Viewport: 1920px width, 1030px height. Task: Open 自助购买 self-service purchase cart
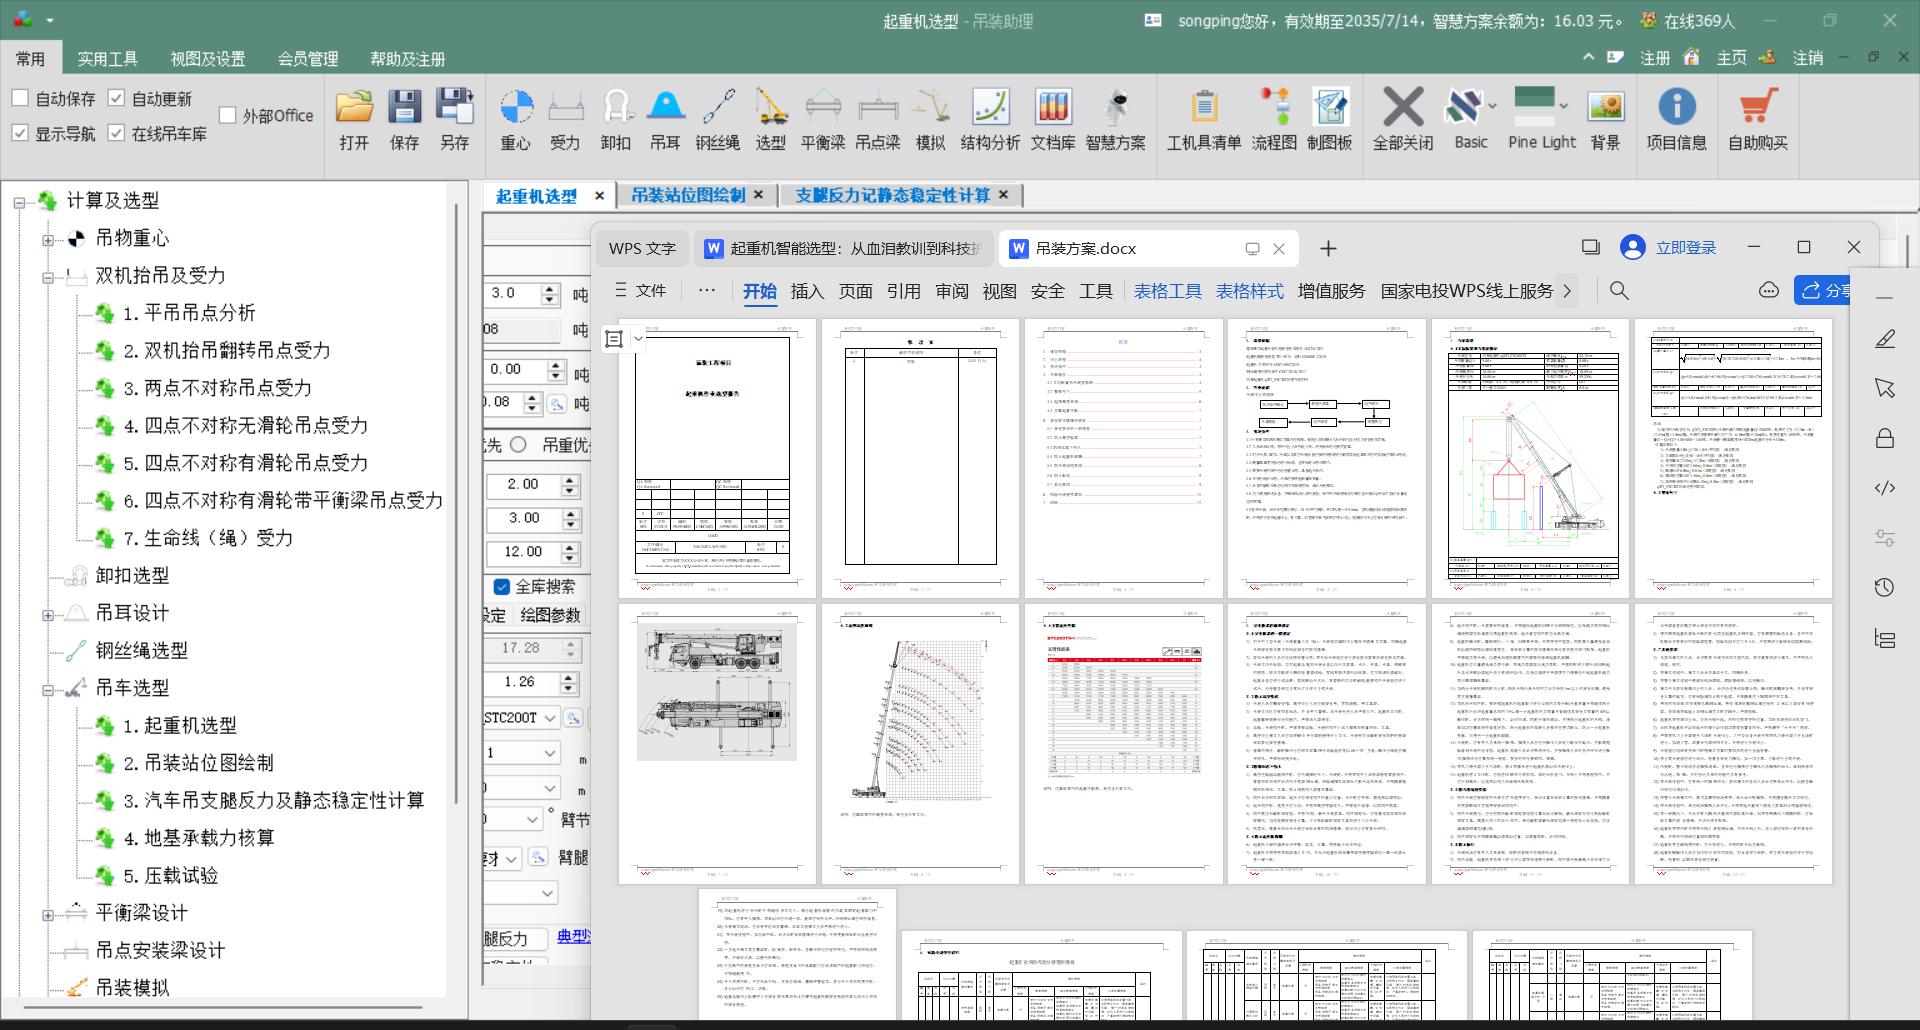click(1758, 107)
